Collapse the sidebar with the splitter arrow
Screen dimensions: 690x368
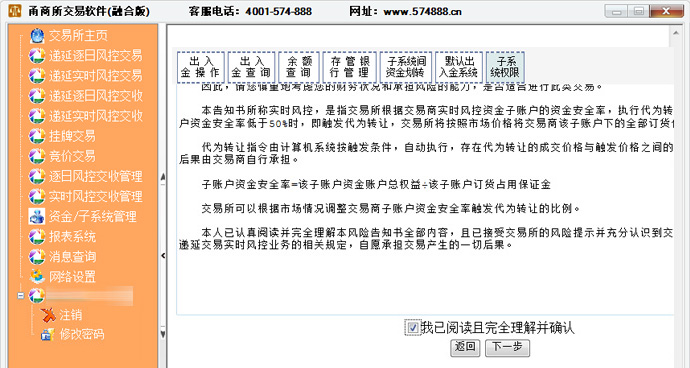pos(163,255)
